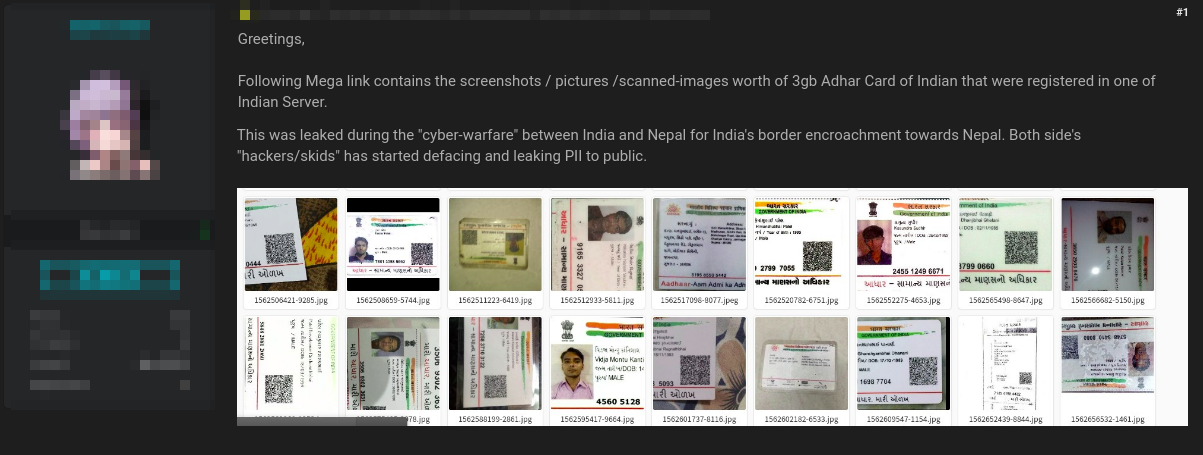This screenshot has width=1203, height=455.
Task: Open thumbnail above 1562511223-6419.jpg
Action: click(495, 244)
